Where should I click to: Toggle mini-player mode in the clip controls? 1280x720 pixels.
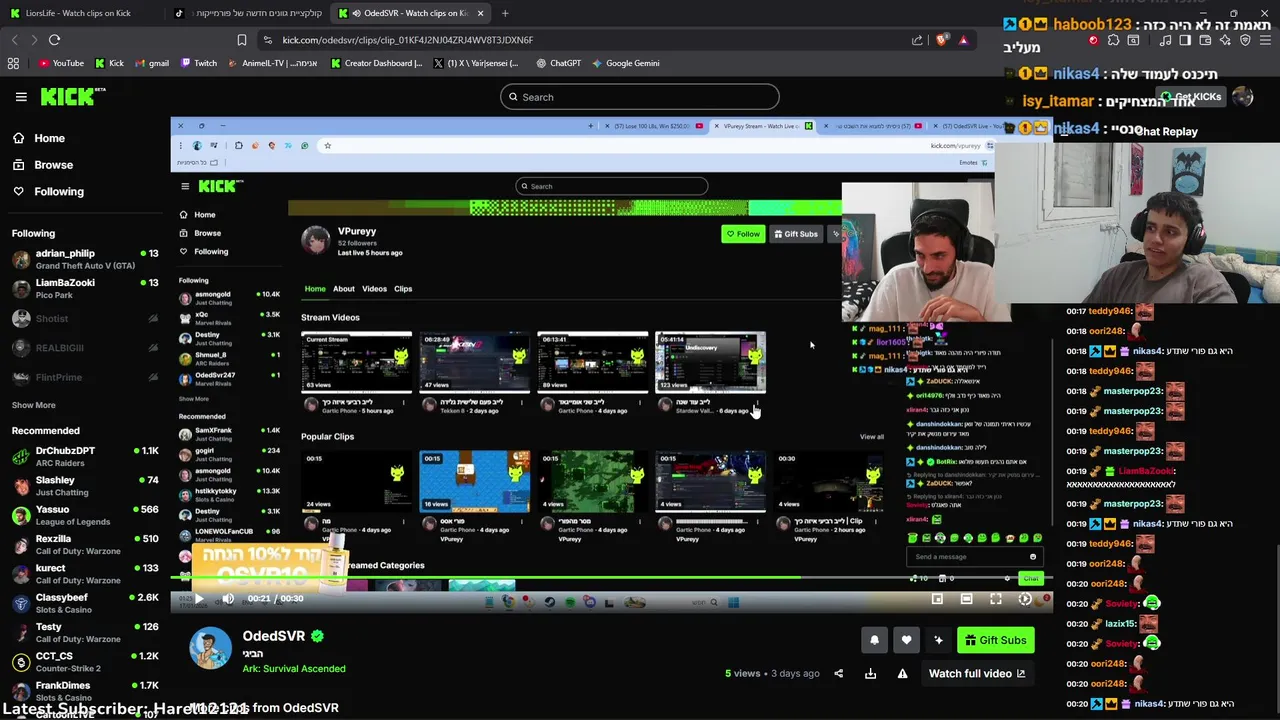(937, 599)
